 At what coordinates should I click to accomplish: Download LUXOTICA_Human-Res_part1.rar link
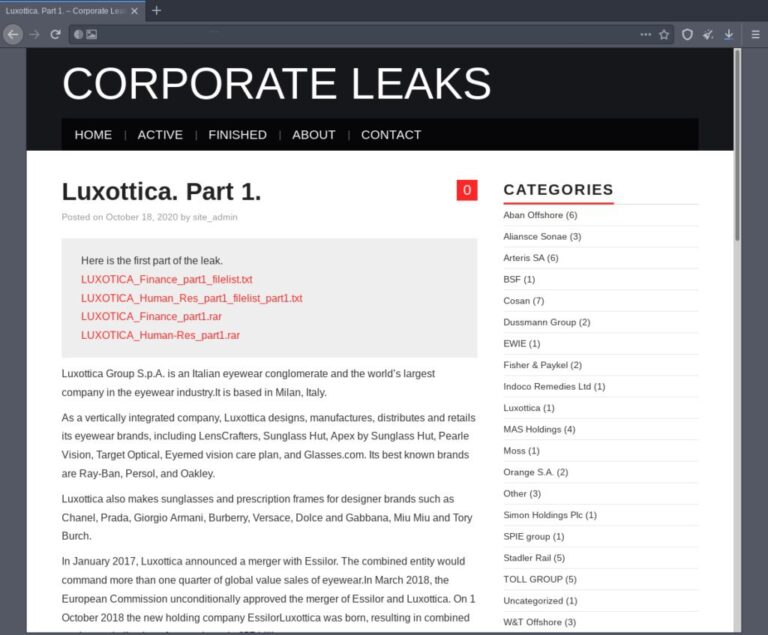pyautogui.click(x=160, y=335)
